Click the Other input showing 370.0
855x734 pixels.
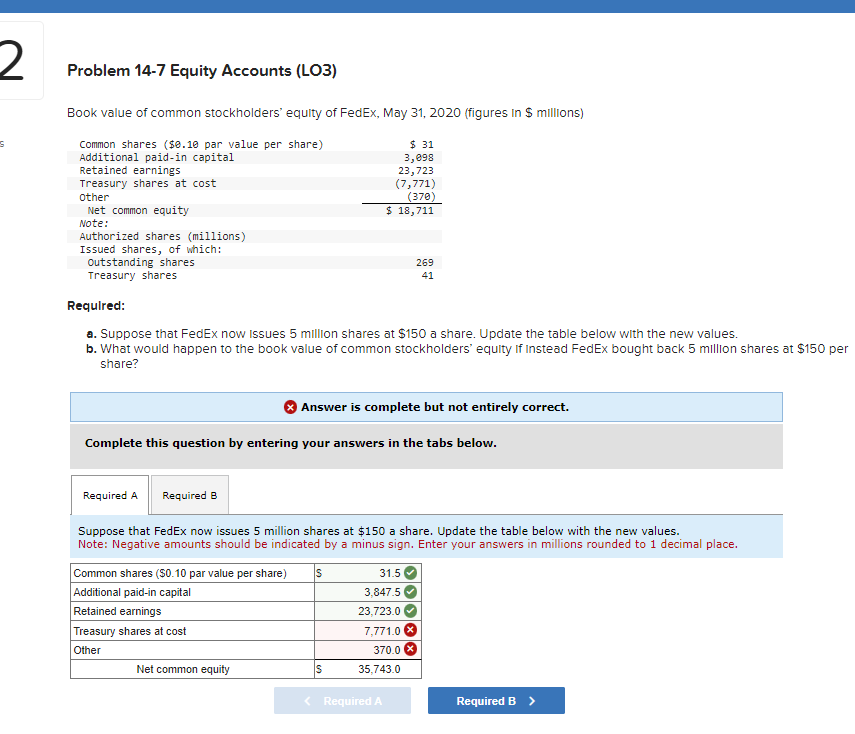click(x=365, y=649)
